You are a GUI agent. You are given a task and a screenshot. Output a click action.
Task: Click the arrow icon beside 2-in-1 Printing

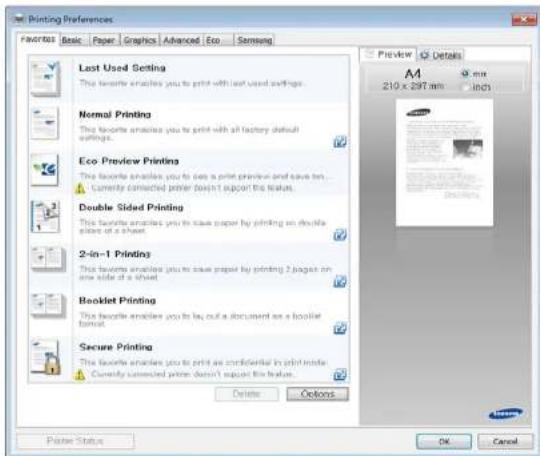(340, 281)
